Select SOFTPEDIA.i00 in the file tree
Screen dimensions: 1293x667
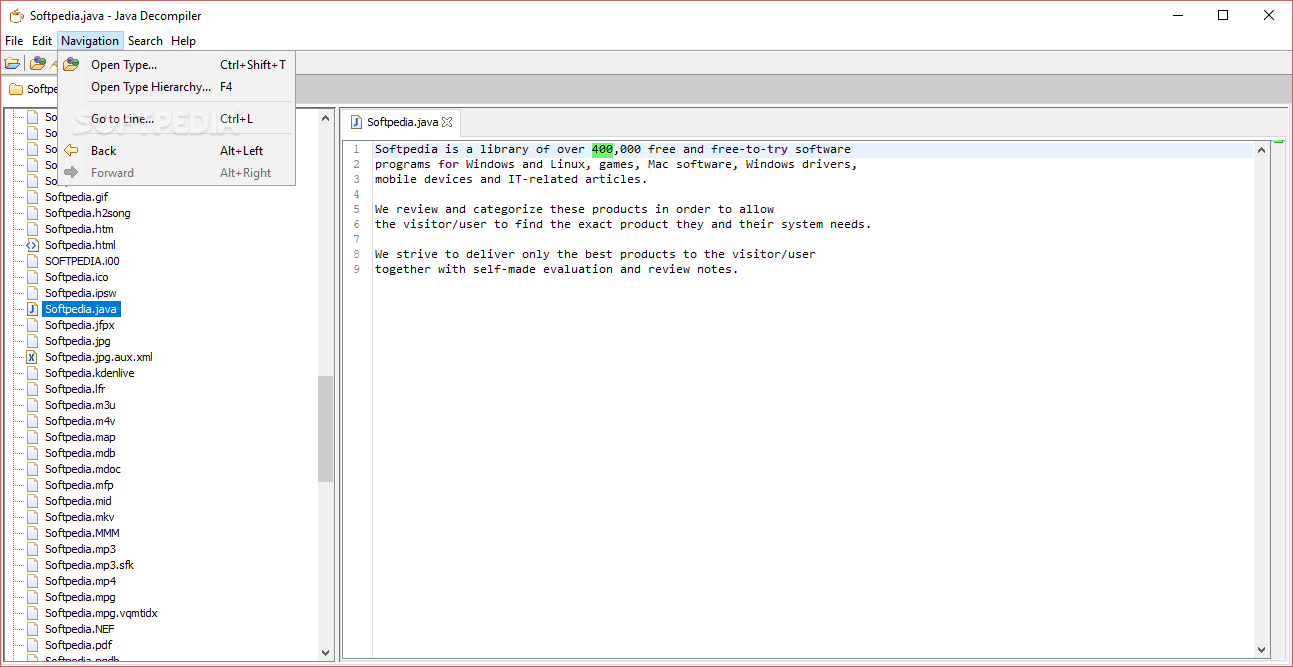82,261
